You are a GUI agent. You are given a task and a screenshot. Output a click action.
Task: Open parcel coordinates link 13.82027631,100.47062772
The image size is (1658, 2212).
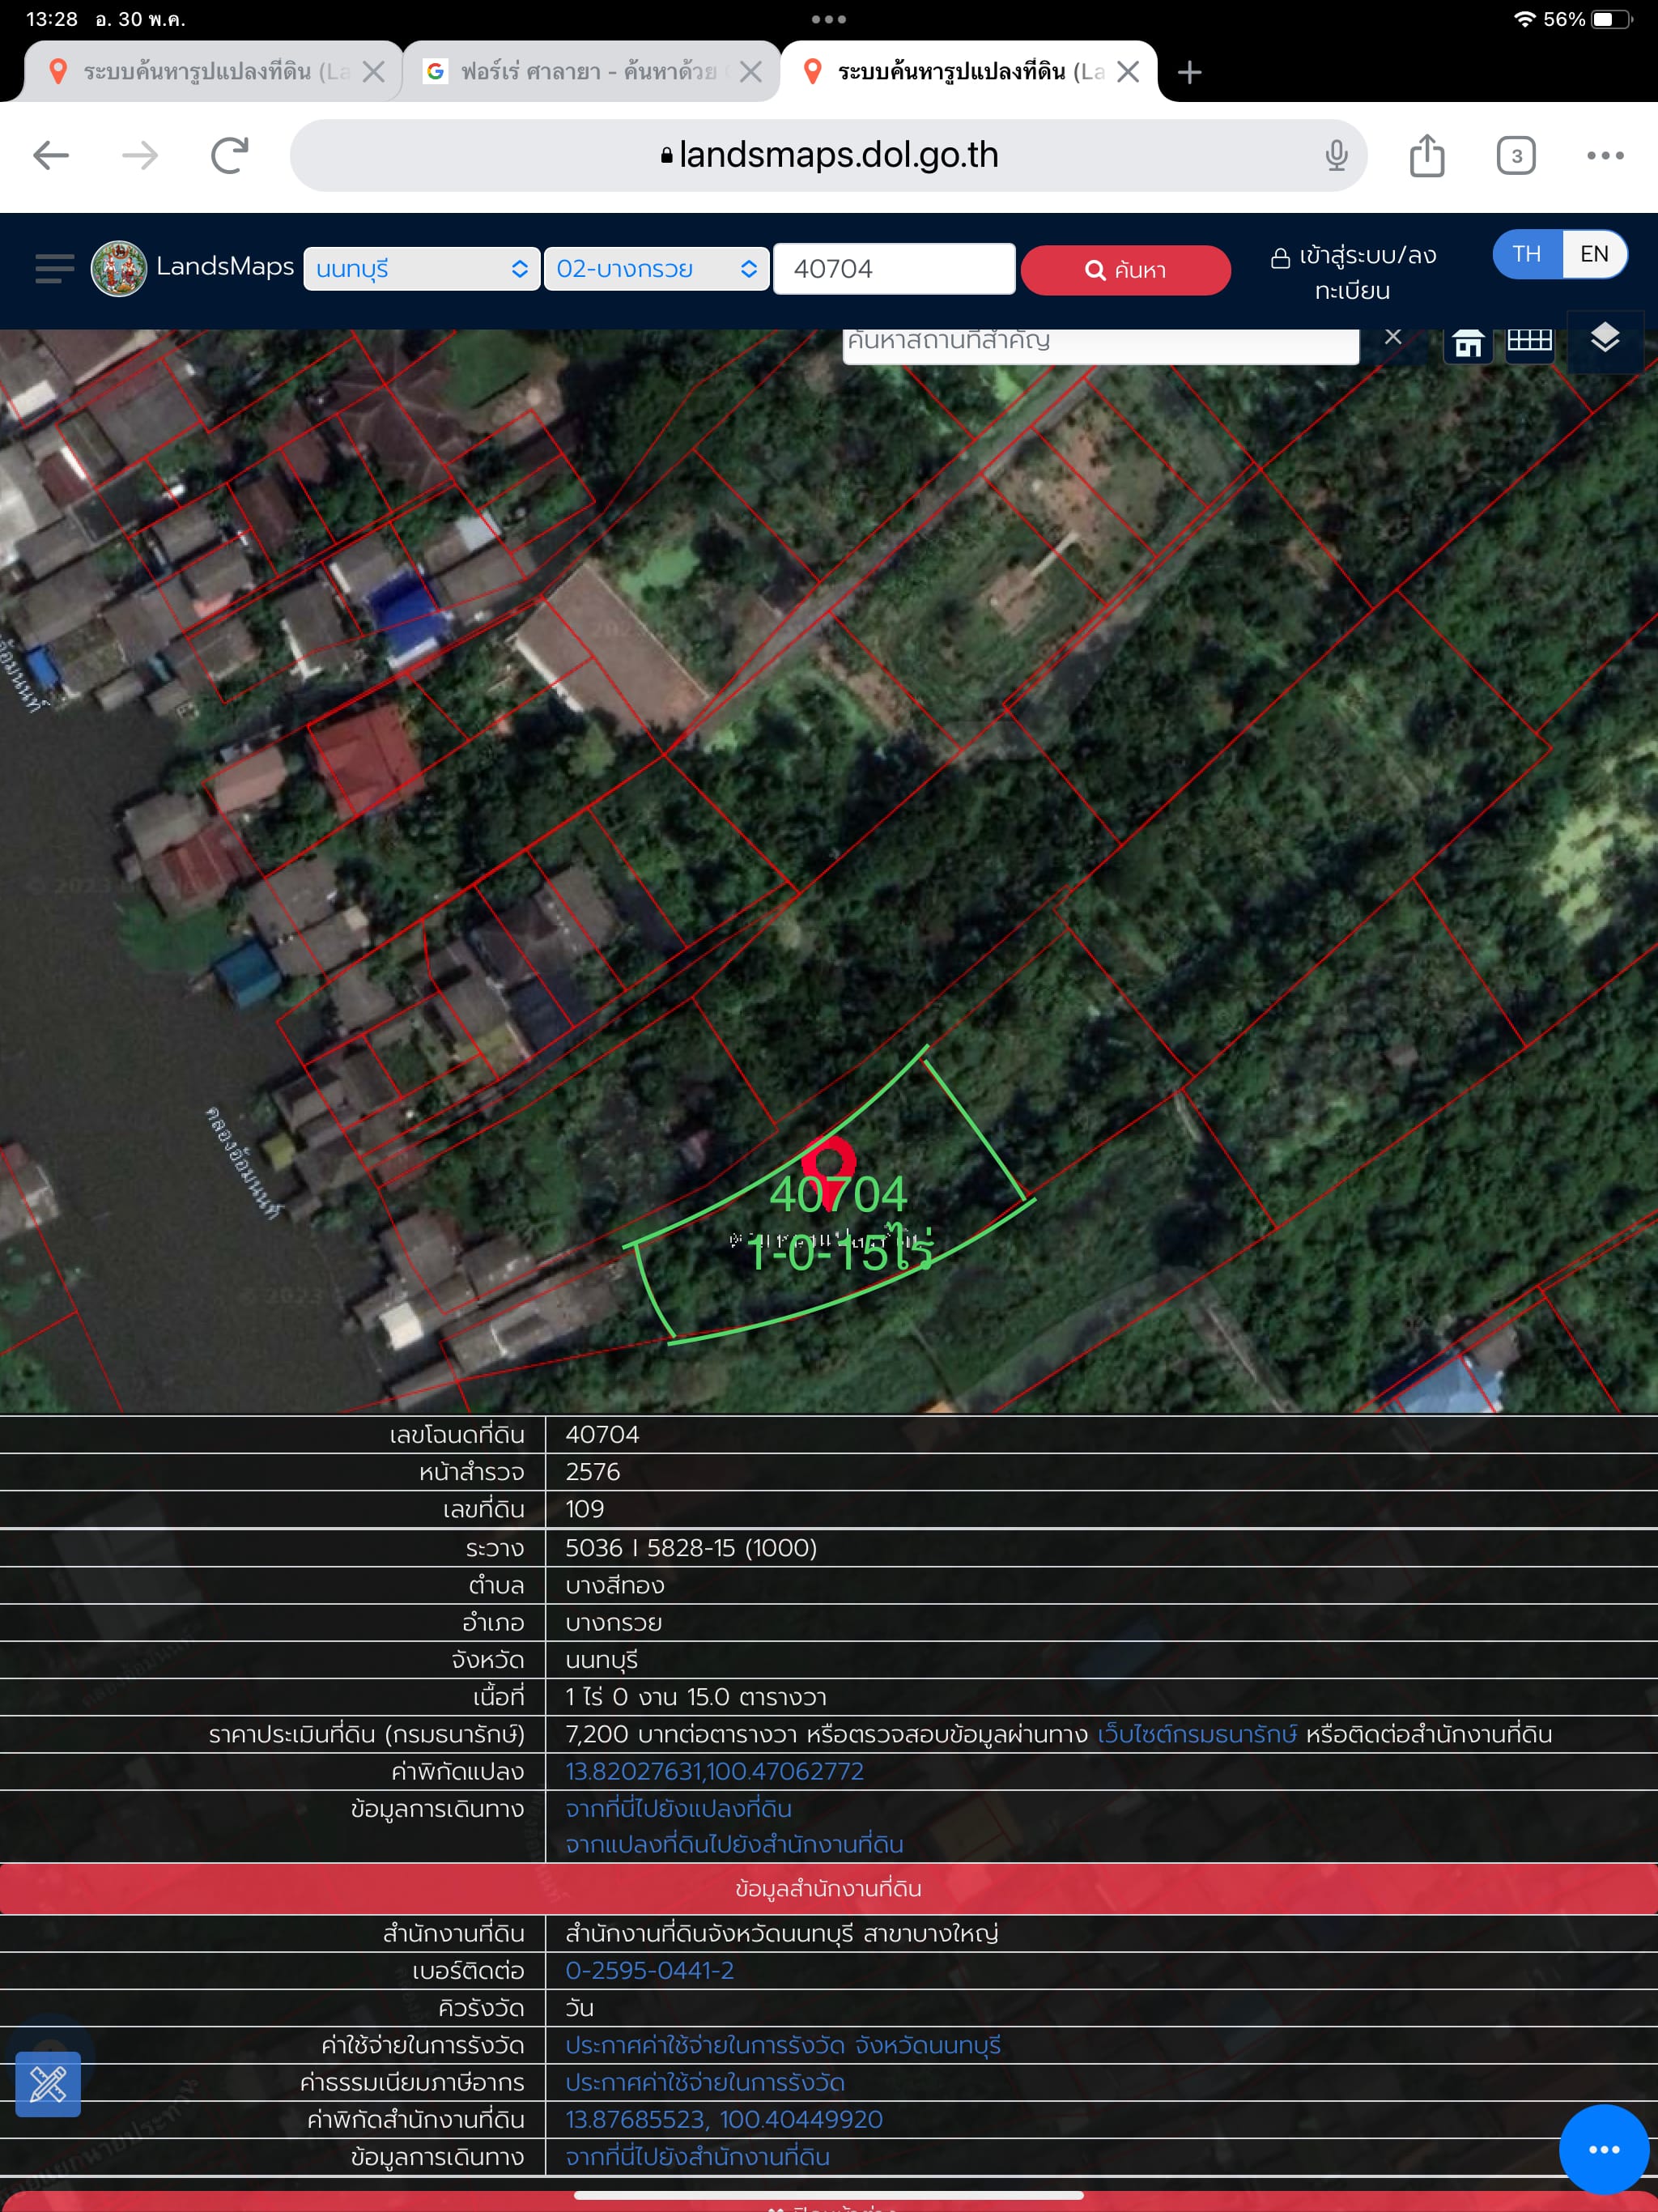(x=714, y=1771)
